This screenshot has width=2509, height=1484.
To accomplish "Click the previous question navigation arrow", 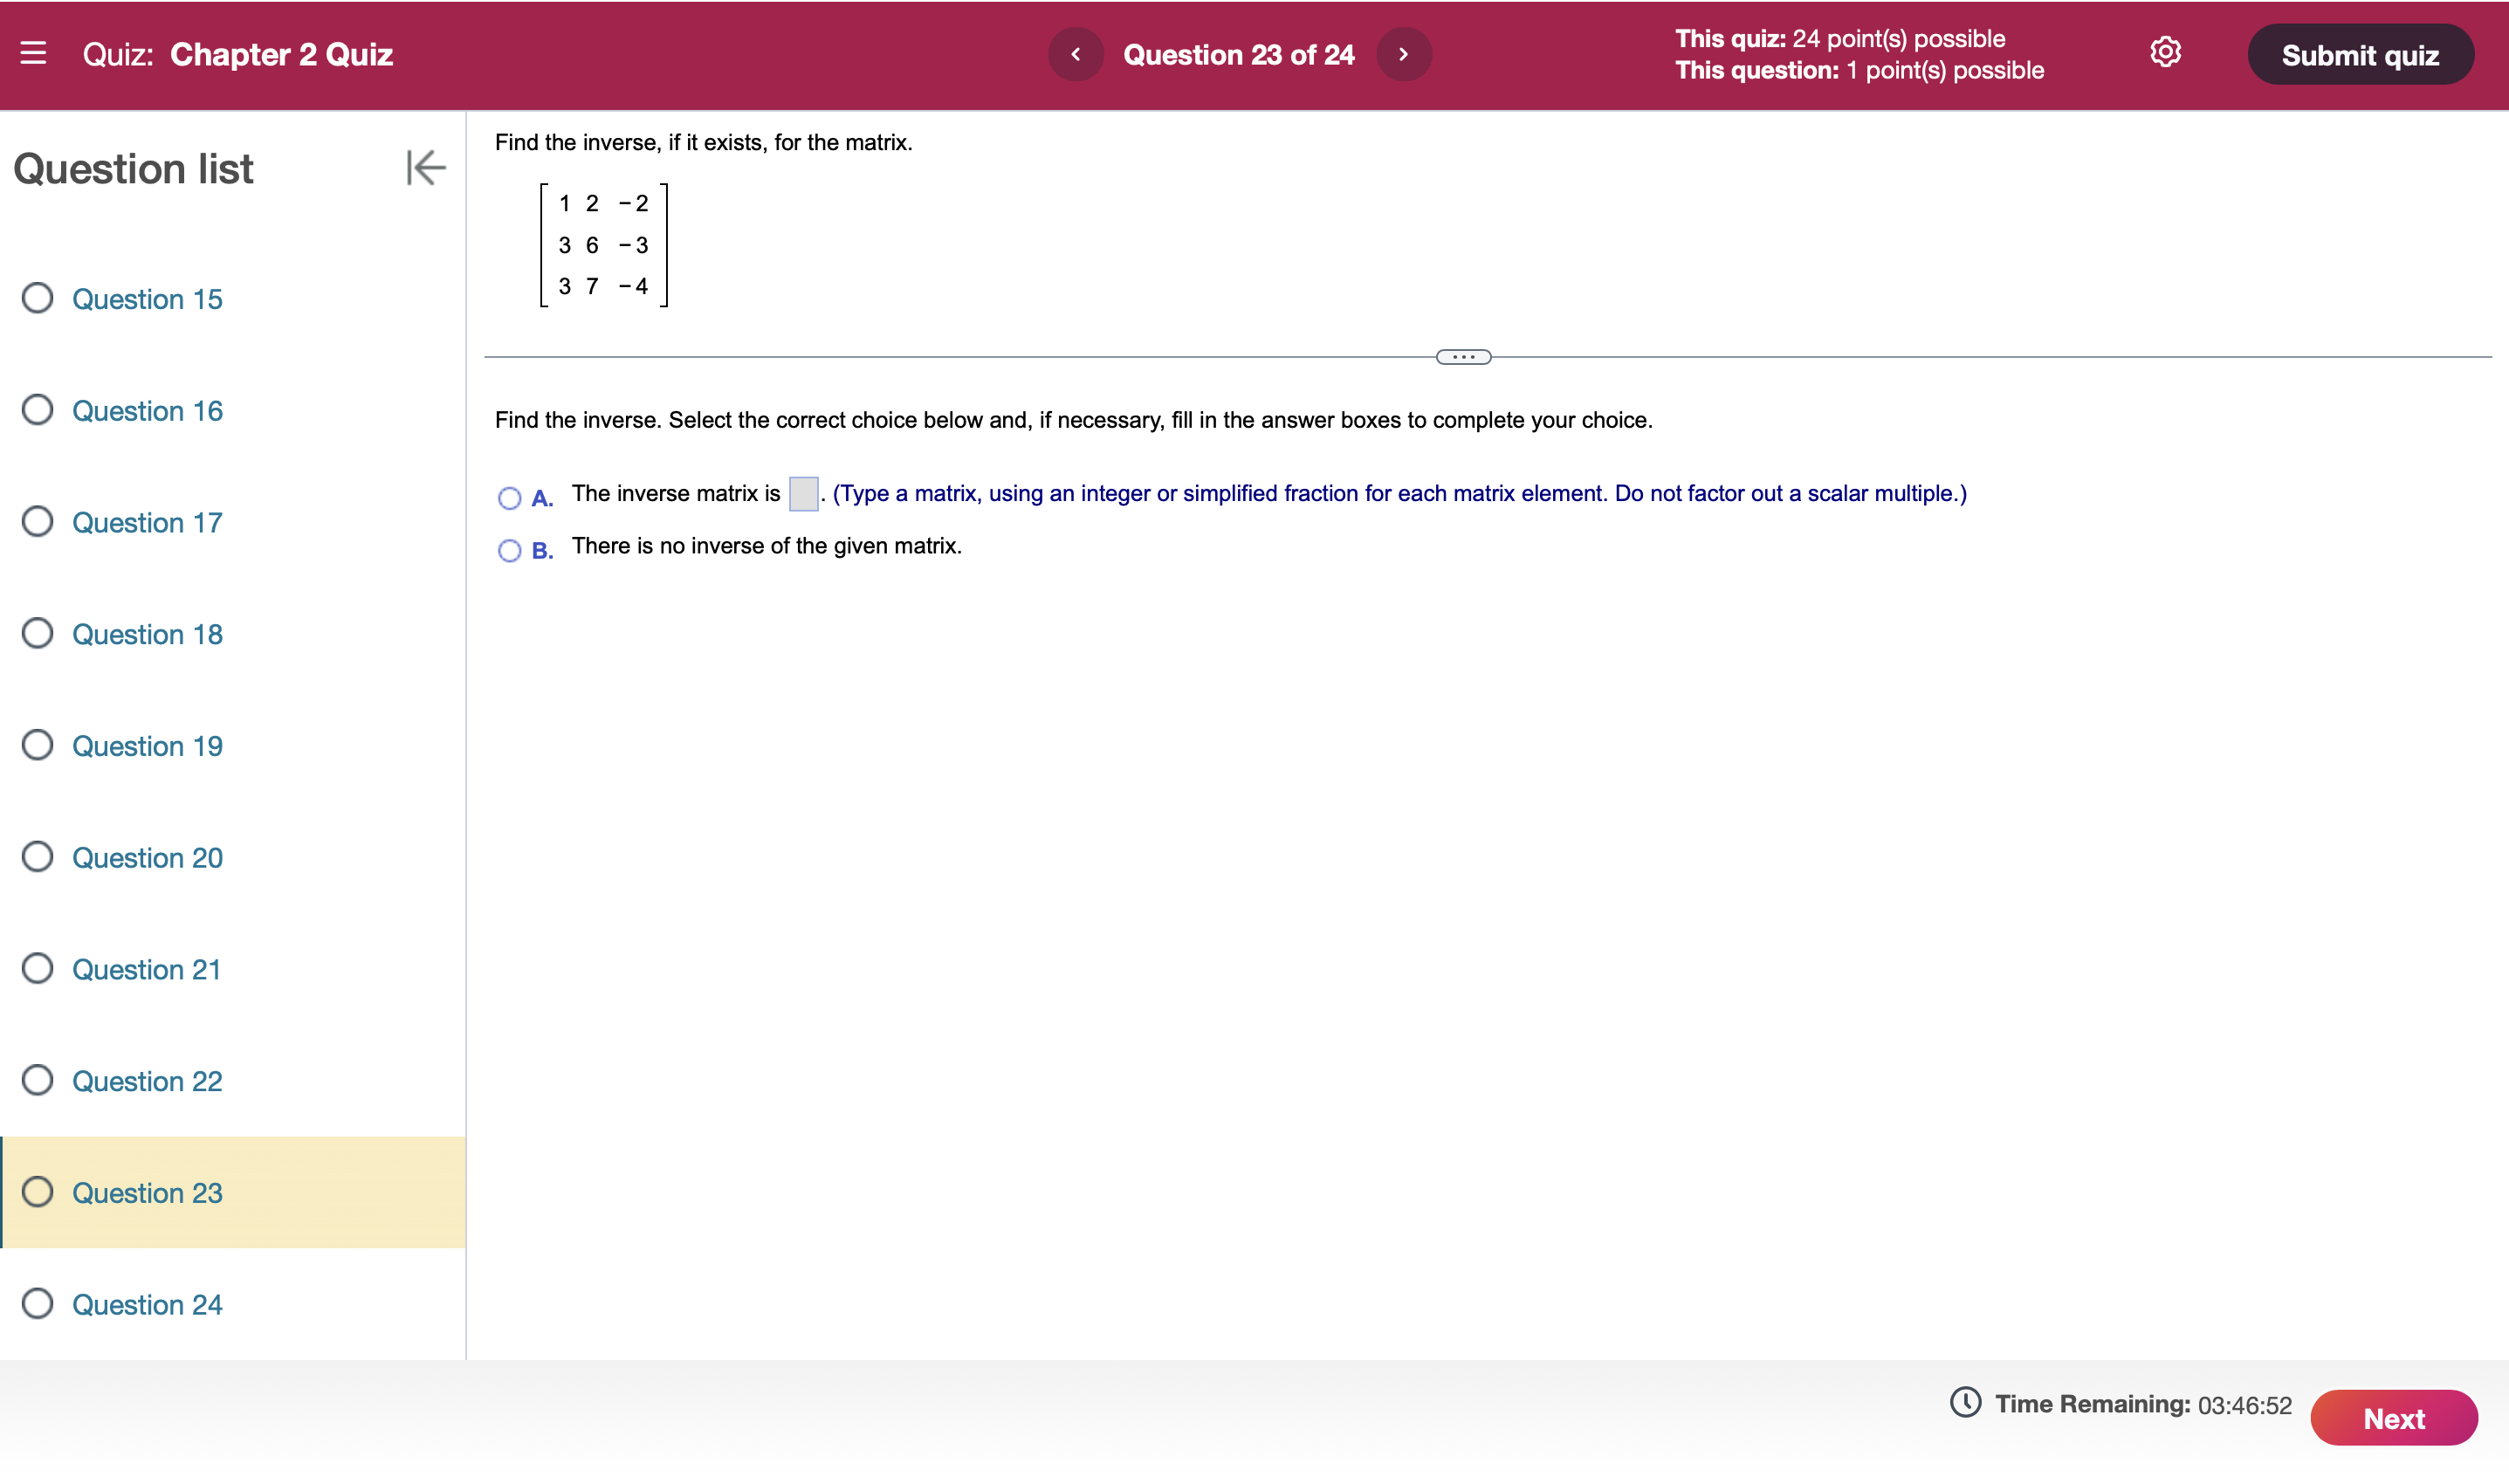I will click(1076, 55).
